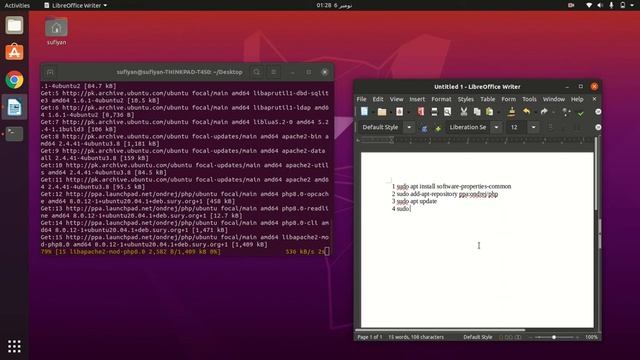Click the zoom in plus button

[x=578, y=337]
